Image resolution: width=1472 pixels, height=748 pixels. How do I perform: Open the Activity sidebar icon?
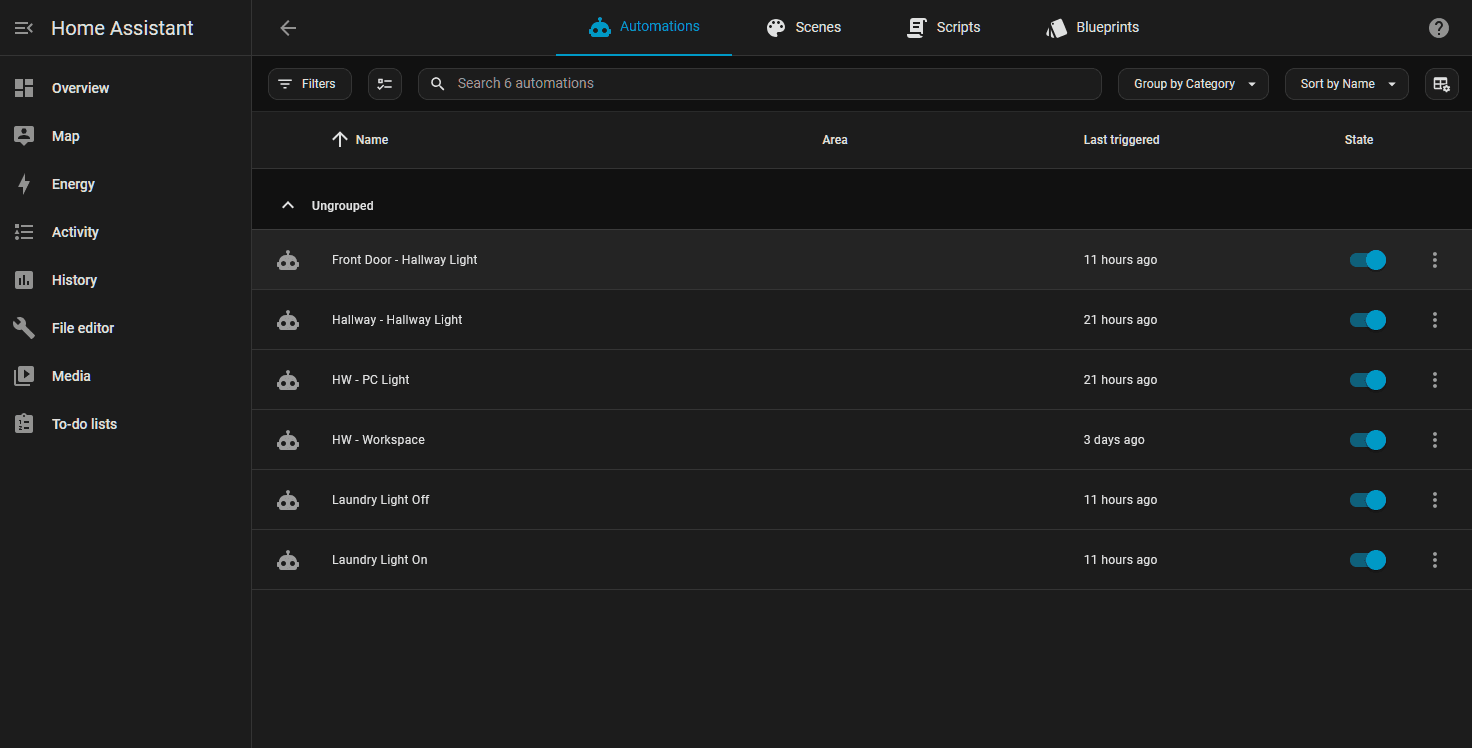[23, 232]
